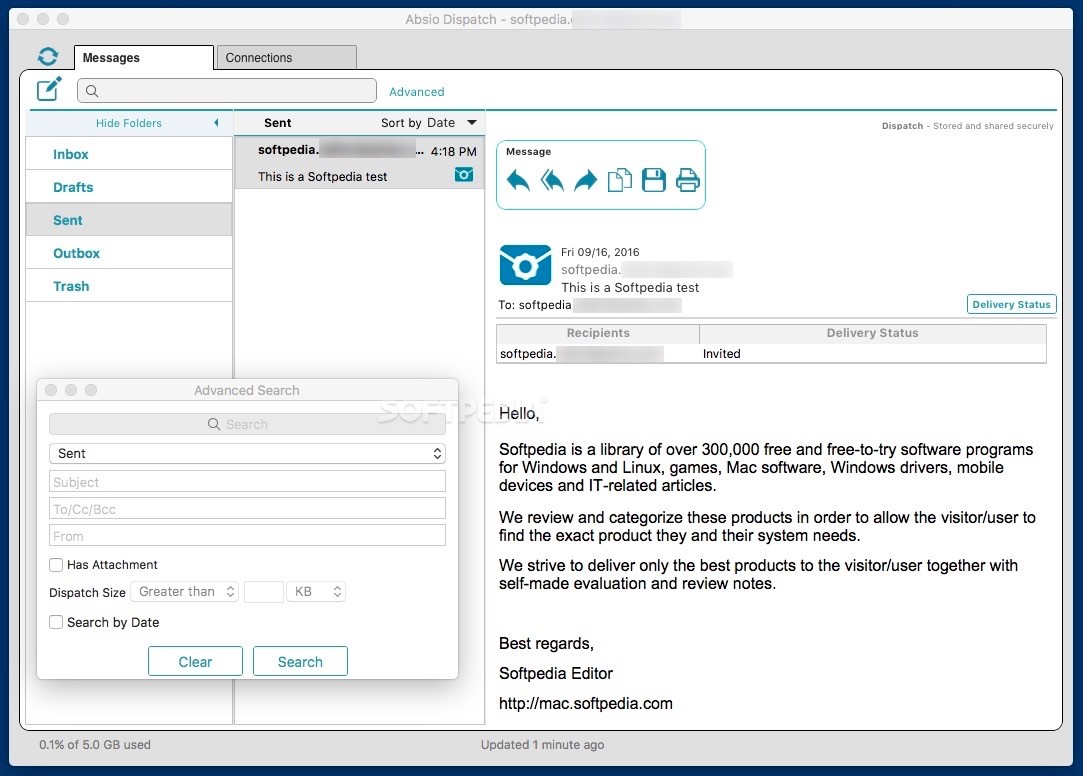Click Clear button in Advanced Search
Viewport: 1083px width, 776px height.
coord(195,661)
